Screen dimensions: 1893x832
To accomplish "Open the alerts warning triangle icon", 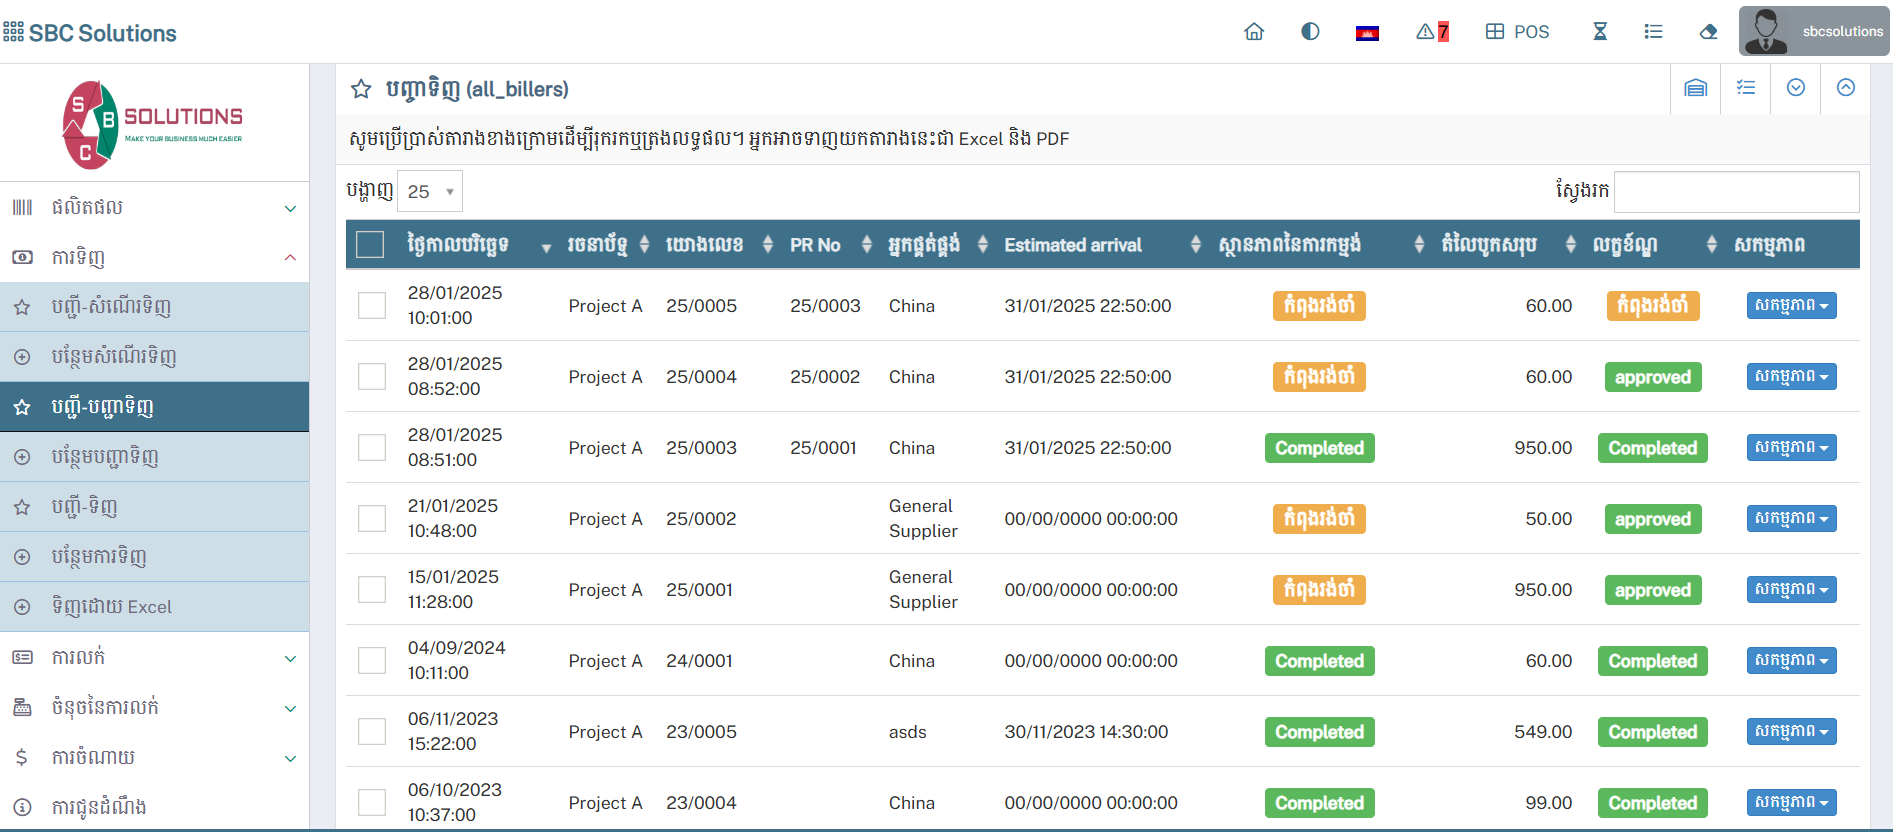I will [x=1431, y=32].
